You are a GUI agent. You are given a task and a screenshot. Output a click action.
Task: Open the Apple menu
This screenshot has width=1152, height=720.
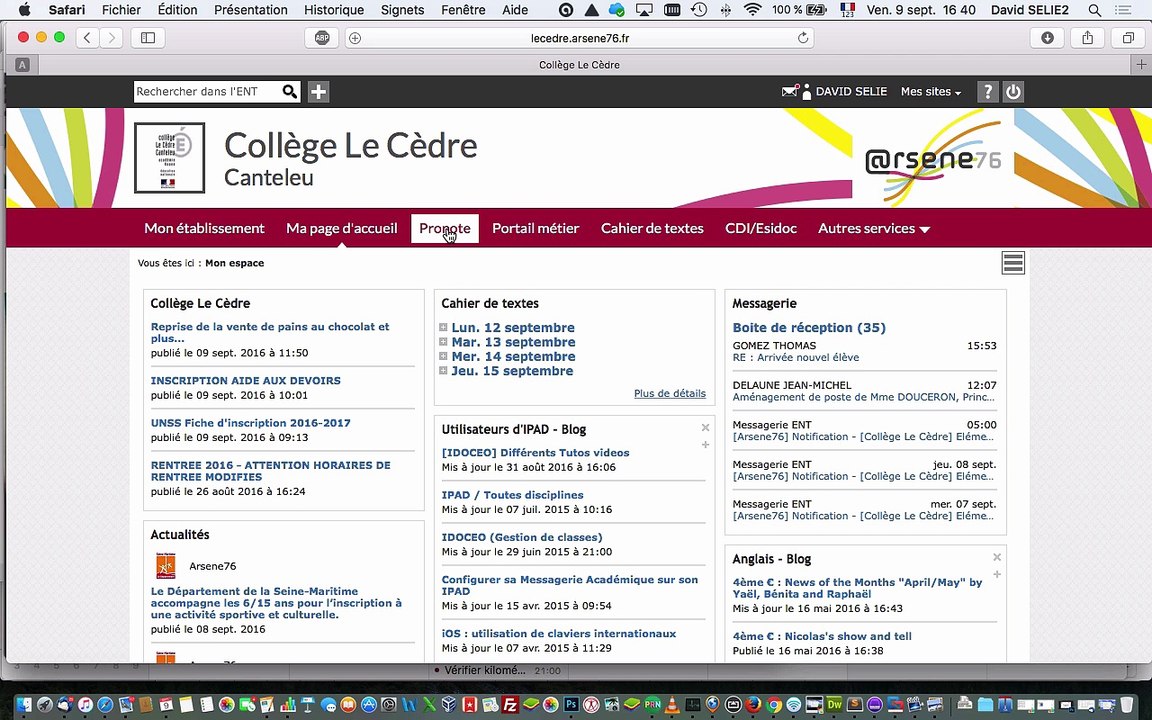[24, 10]
